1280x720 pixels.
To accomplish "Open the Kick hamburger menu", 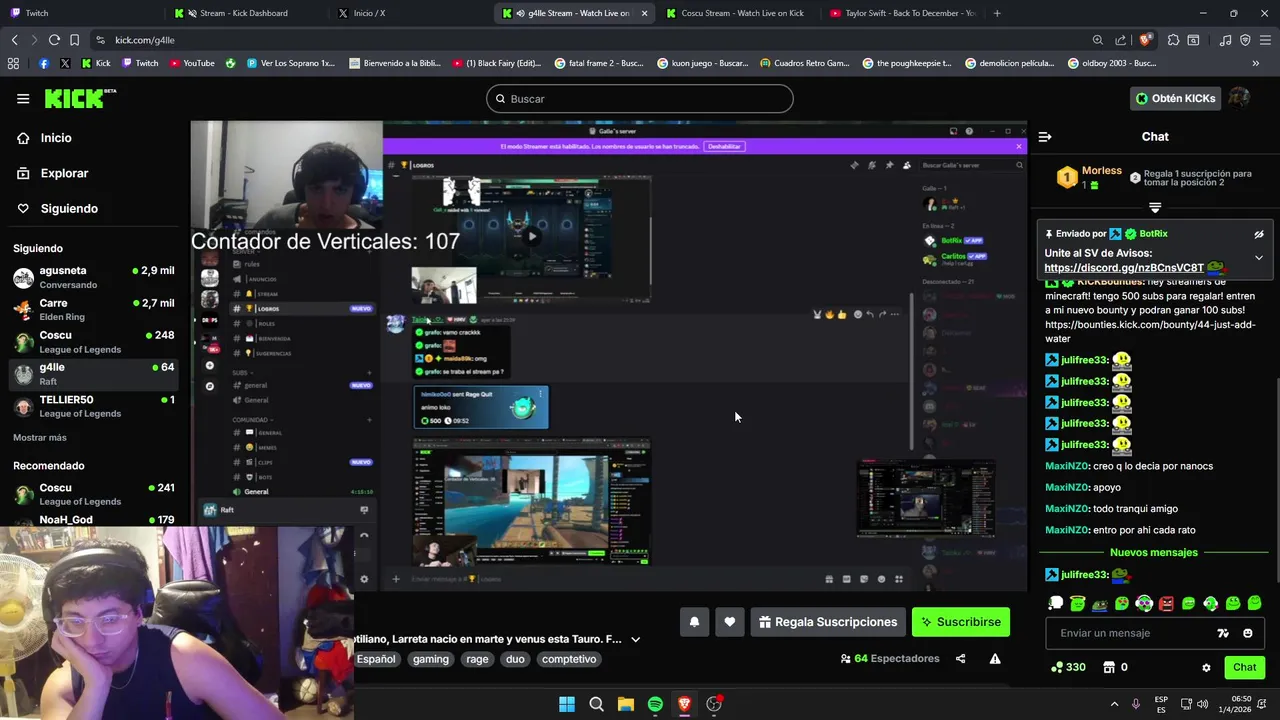I will [x=23, y=98].
